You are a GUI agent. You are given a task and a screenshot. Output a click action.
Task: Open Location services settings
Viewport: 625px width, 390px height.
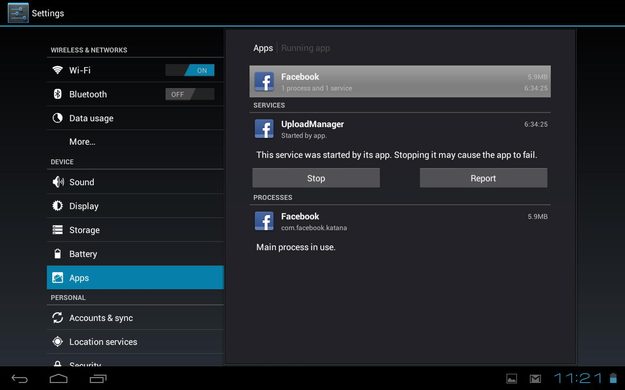click(x=135, y=342)
